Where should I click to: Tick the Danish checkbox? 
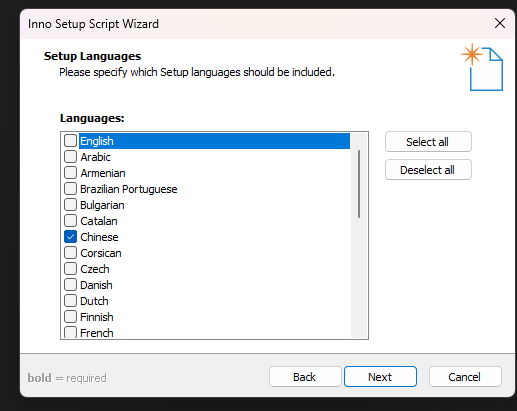(70, 285)
